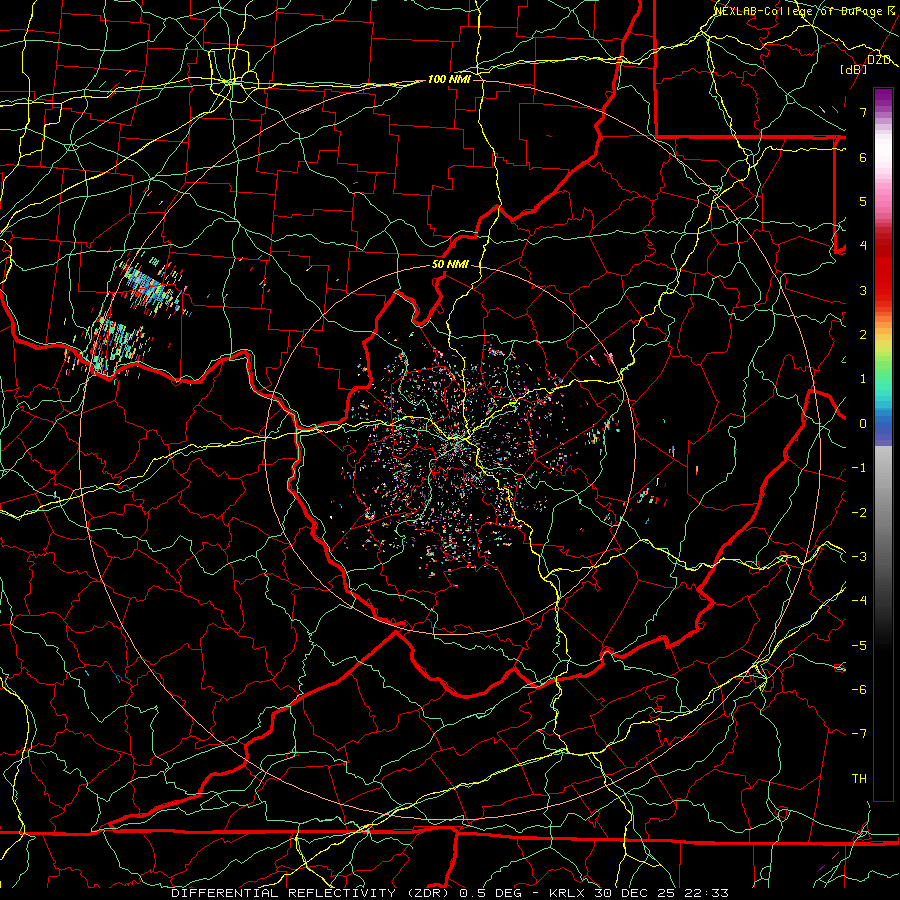Click the -6 value on the dB scale

point(859,690)
